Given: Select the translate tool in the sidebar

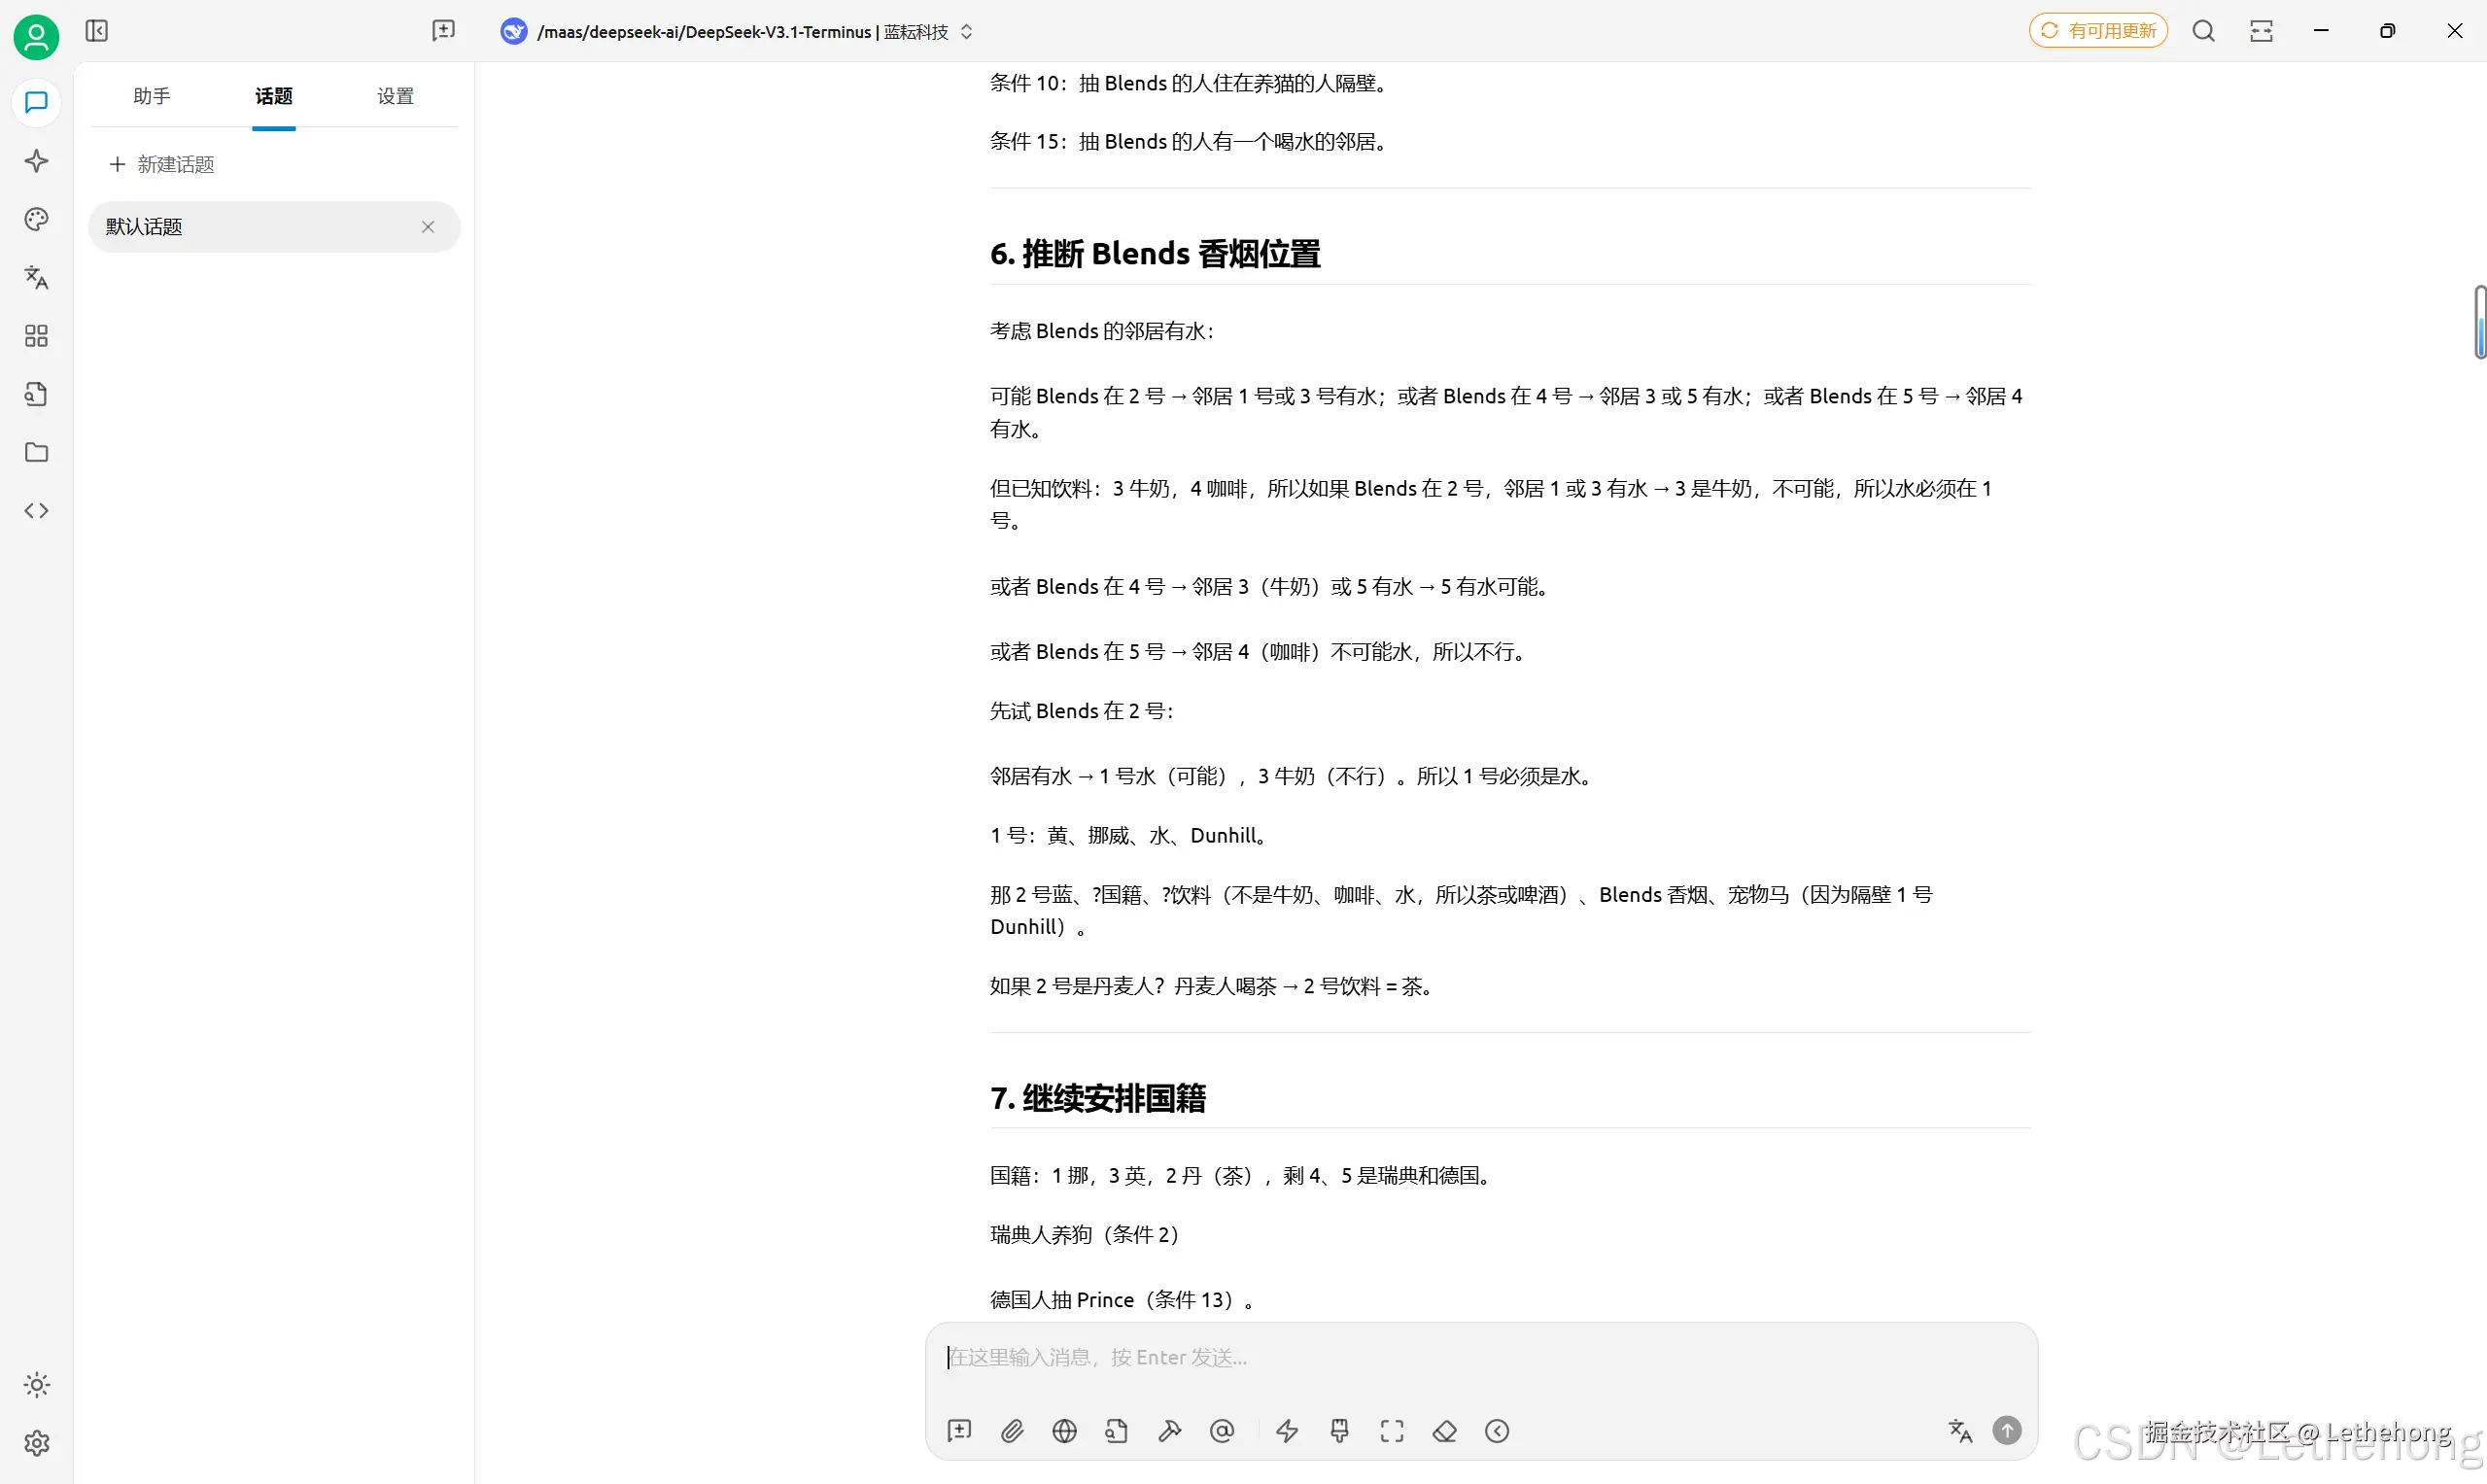Looking at the screenshot, I should pyautogui.click(x=36, y=278).
